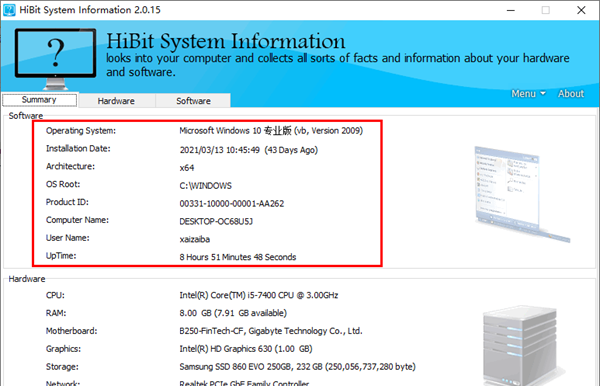
Task: Click the user name xaizaiba
Action: [195, 239]
